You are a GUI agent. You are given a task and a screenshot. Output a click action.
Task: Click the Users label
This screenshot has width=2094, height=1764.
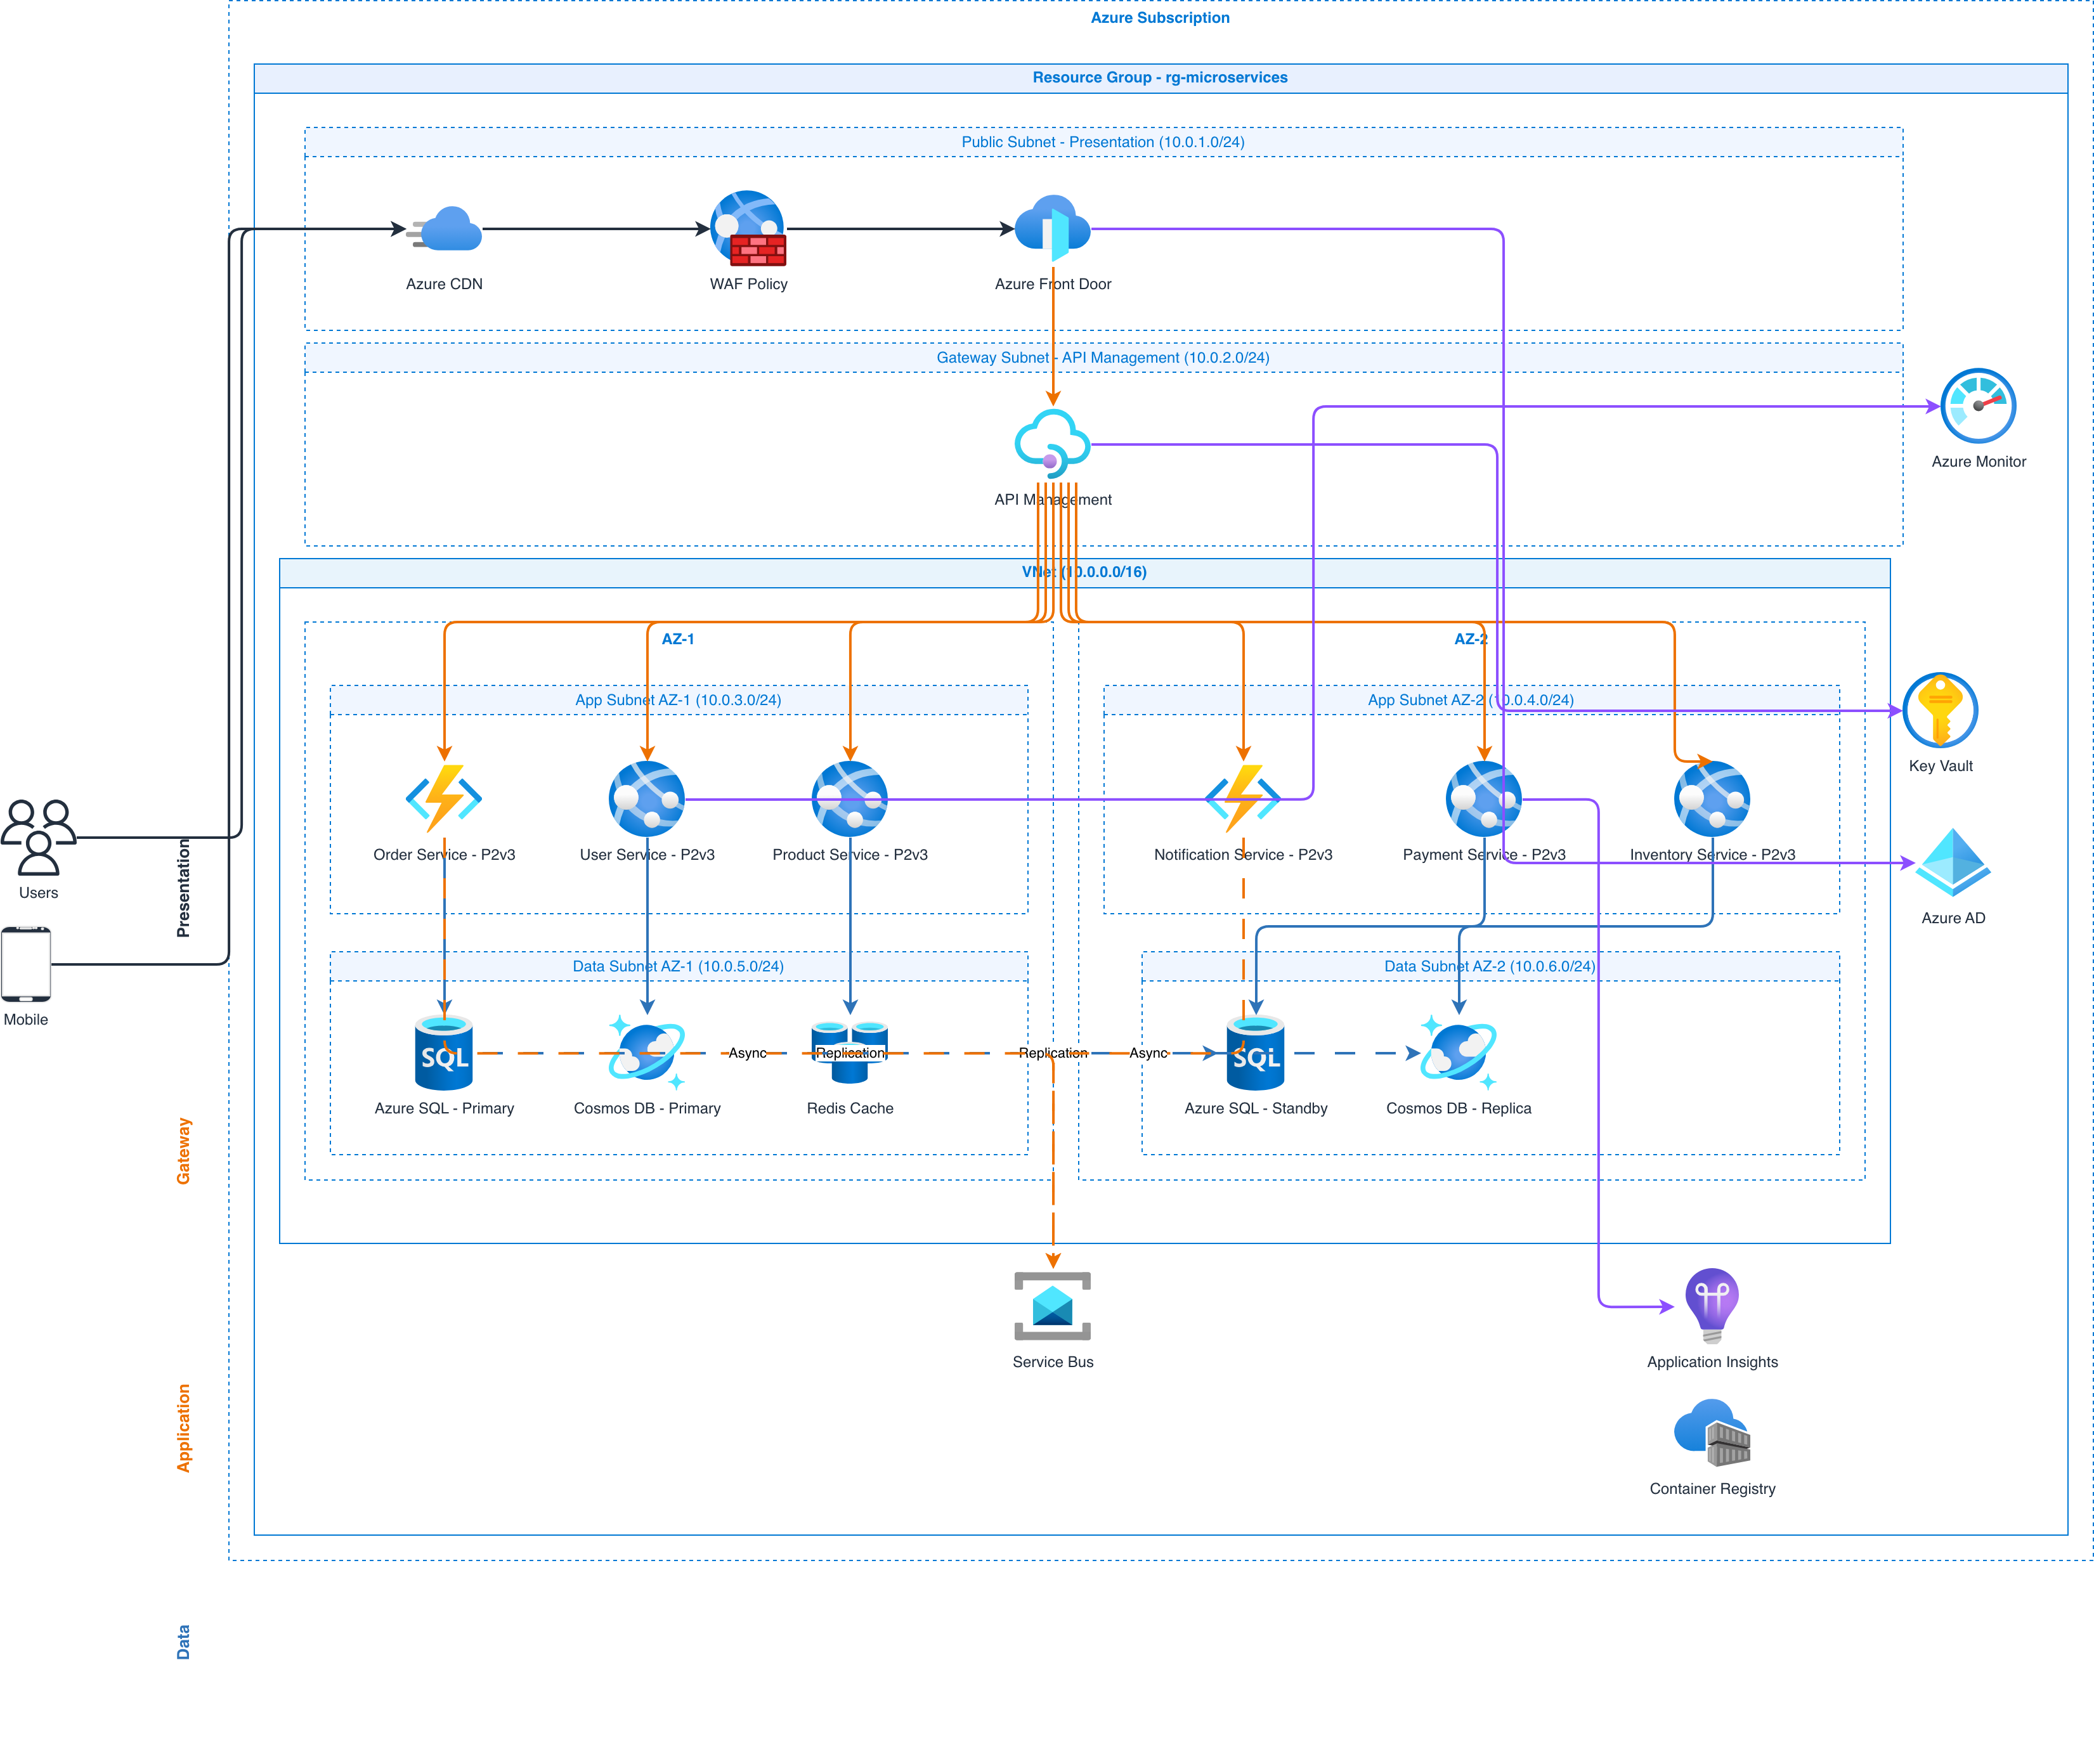pos(38,893)
